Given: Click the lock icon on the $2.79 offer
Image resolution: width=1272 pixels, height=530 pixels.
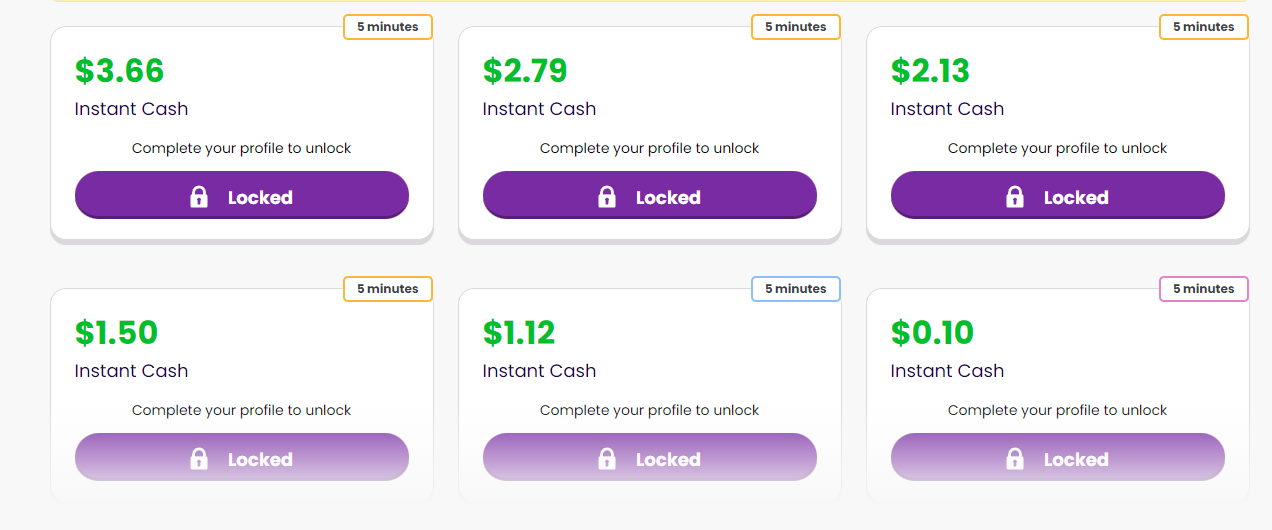Looking at the screenshot, I should pyautogui.click(x=607, y=197).
